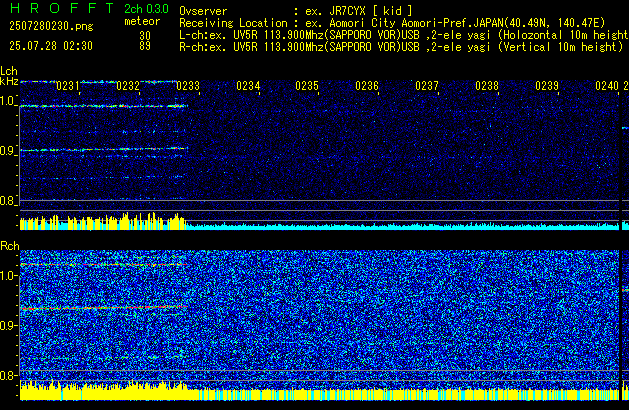Click the Receiving Location Aomori City line
Viewport: 629px width, 410px height.
coord(392,23)
